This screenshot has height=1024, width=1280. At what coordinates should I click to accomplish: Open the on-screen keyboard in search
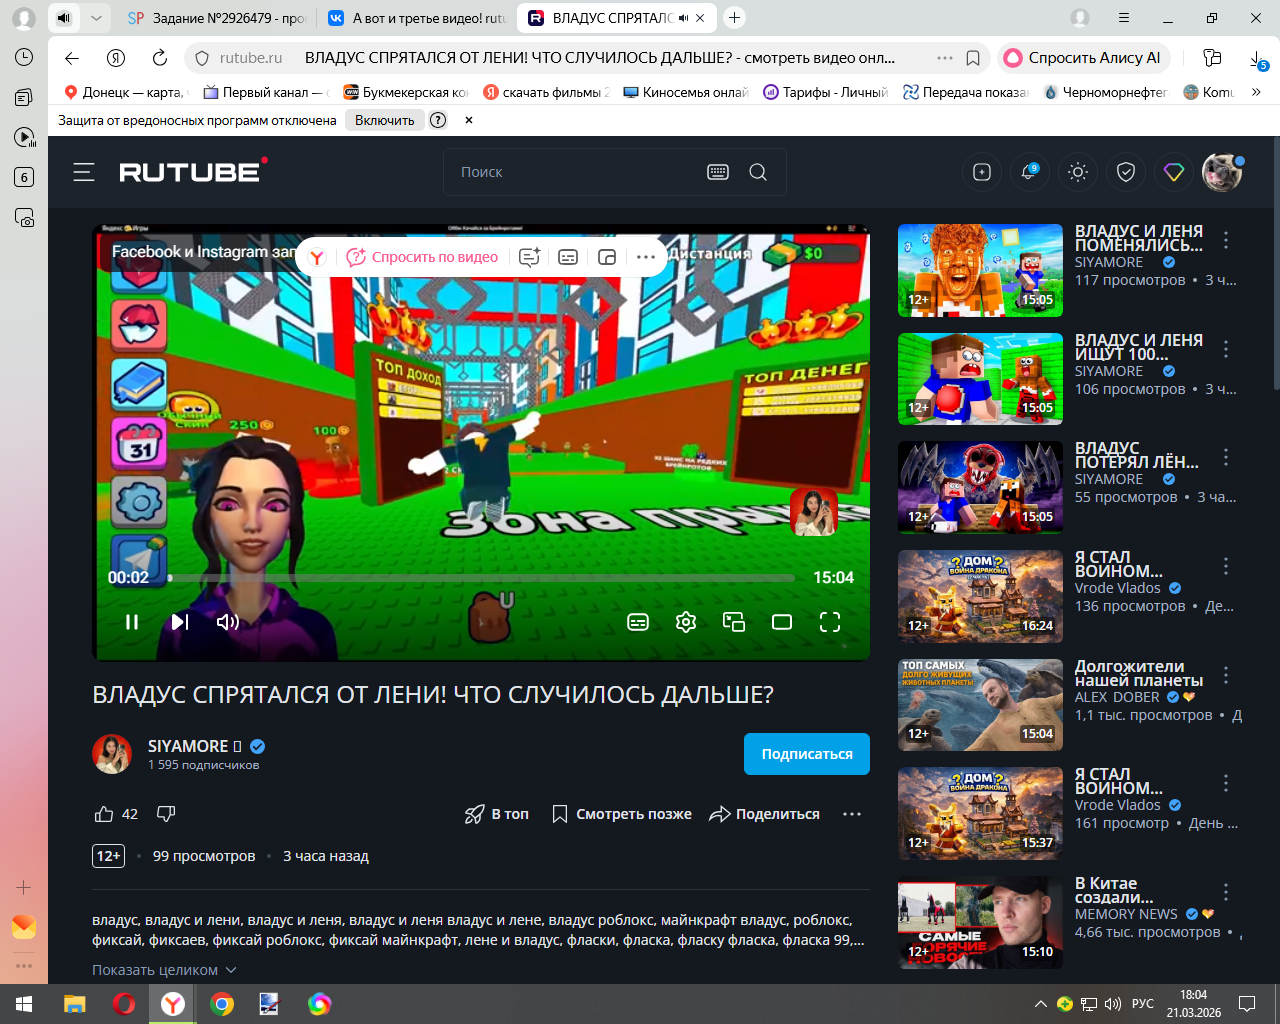718,172
